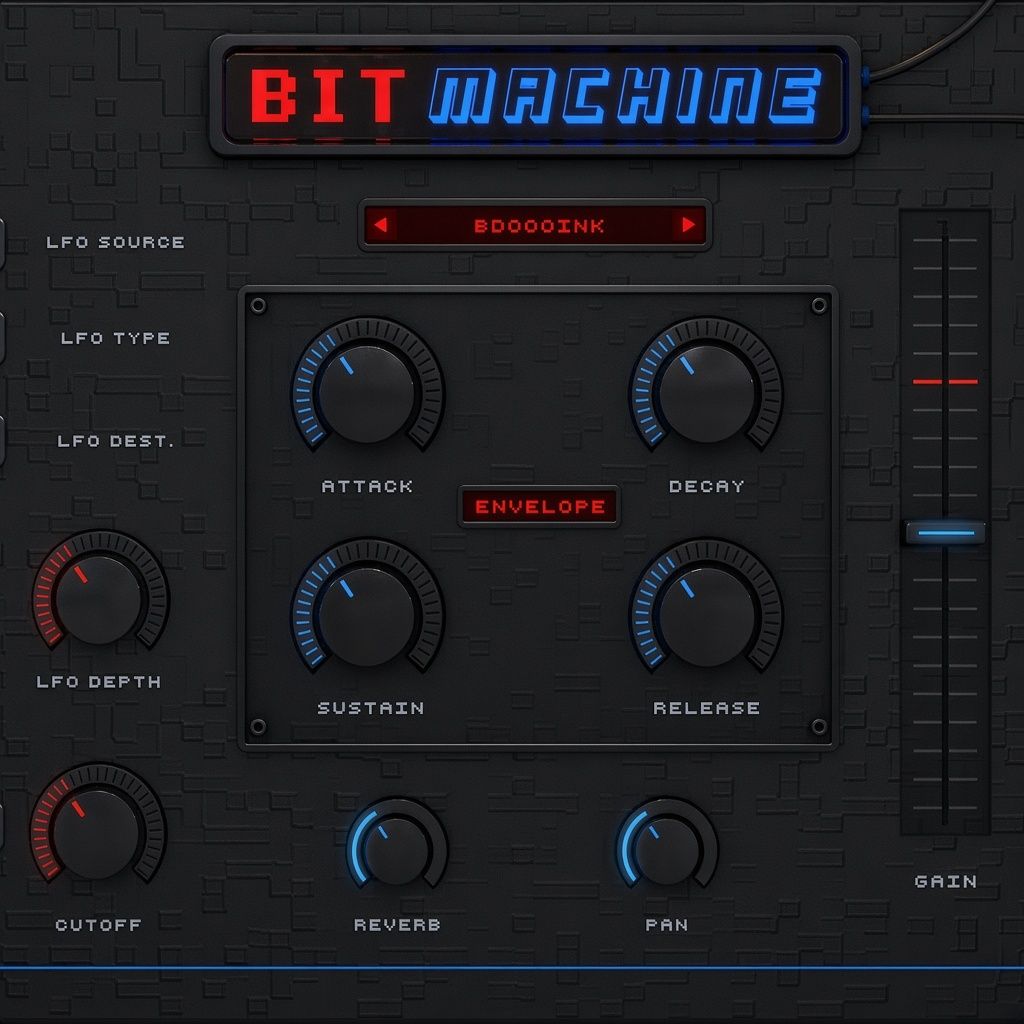Image resolution: width=1024 pixels, height=1024 pixels.
Task: Click the Gain fader handle
Action: tap(946, 532)
